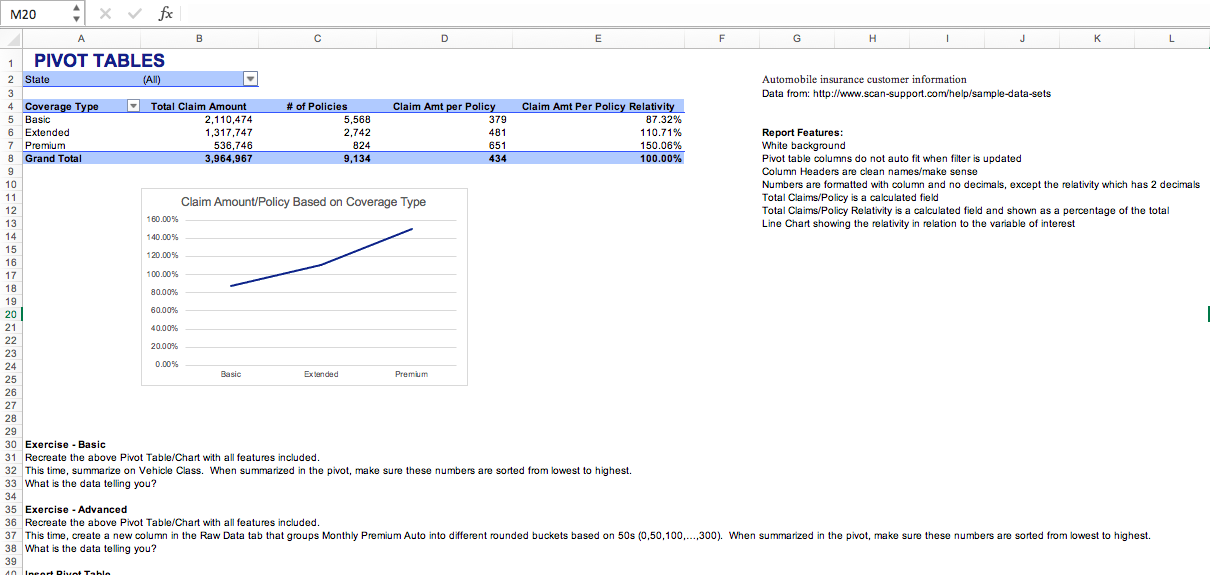
Task: Click the State label cell
Action: [x=37, y=80]
